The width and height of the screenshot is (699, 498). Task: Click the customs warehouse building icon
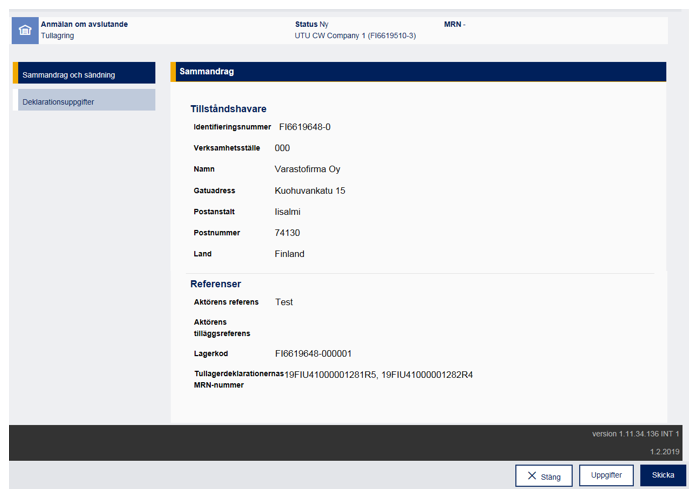pyautogui.click(x=25, y=30)
